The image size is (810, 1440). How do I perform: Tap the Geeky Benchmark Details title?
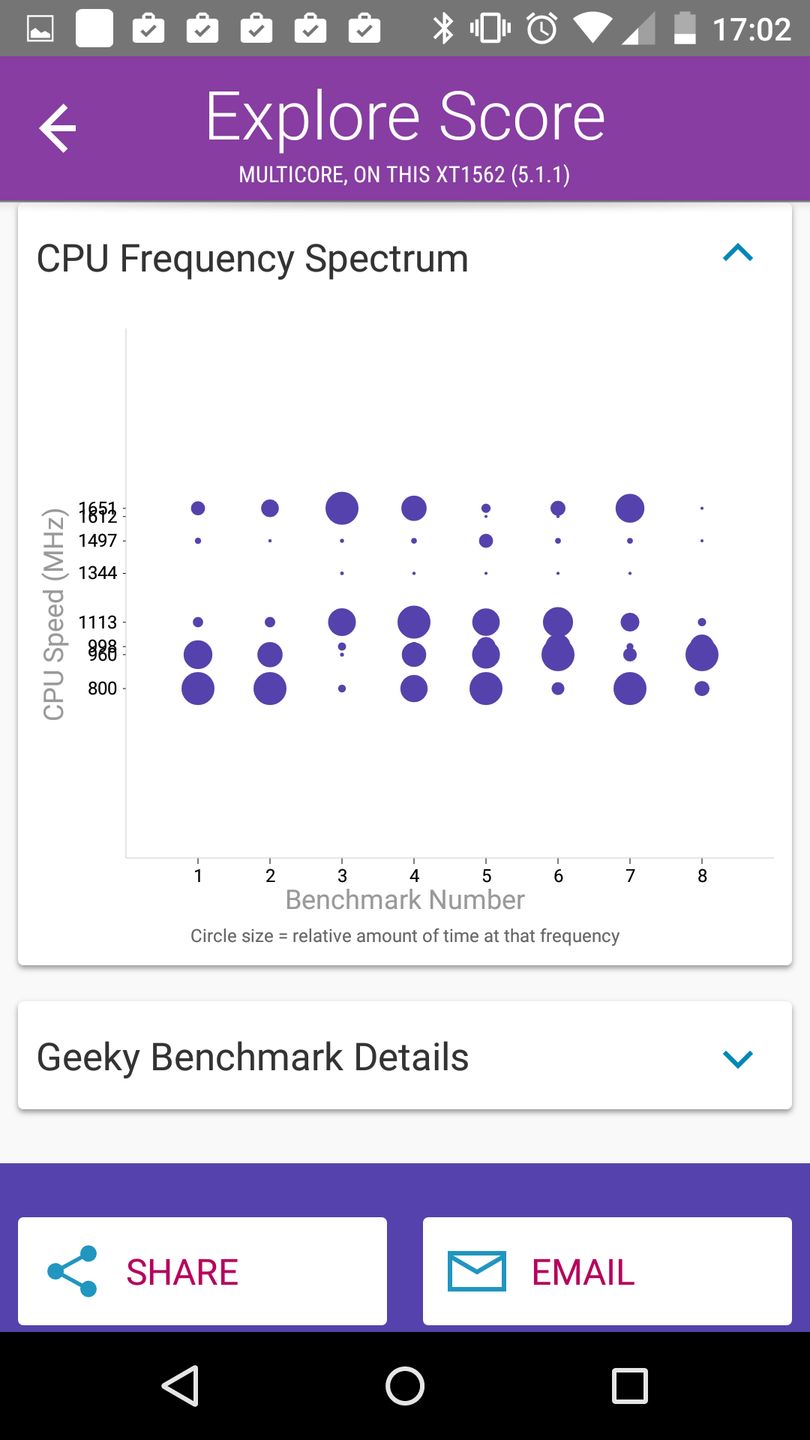click(x=253, y=1057)
